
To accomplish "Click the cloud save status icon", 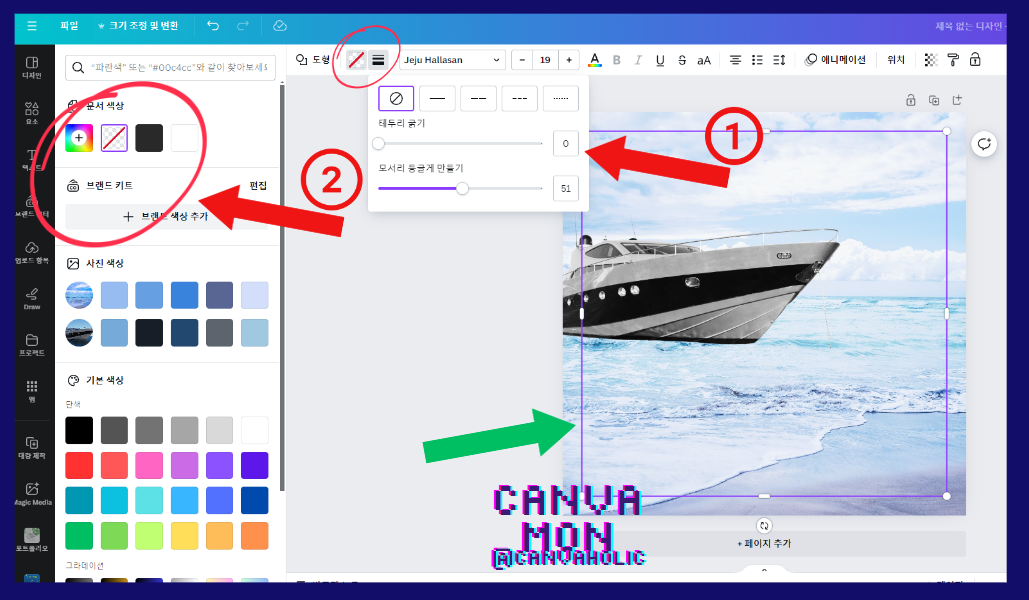I will point(280,26).
